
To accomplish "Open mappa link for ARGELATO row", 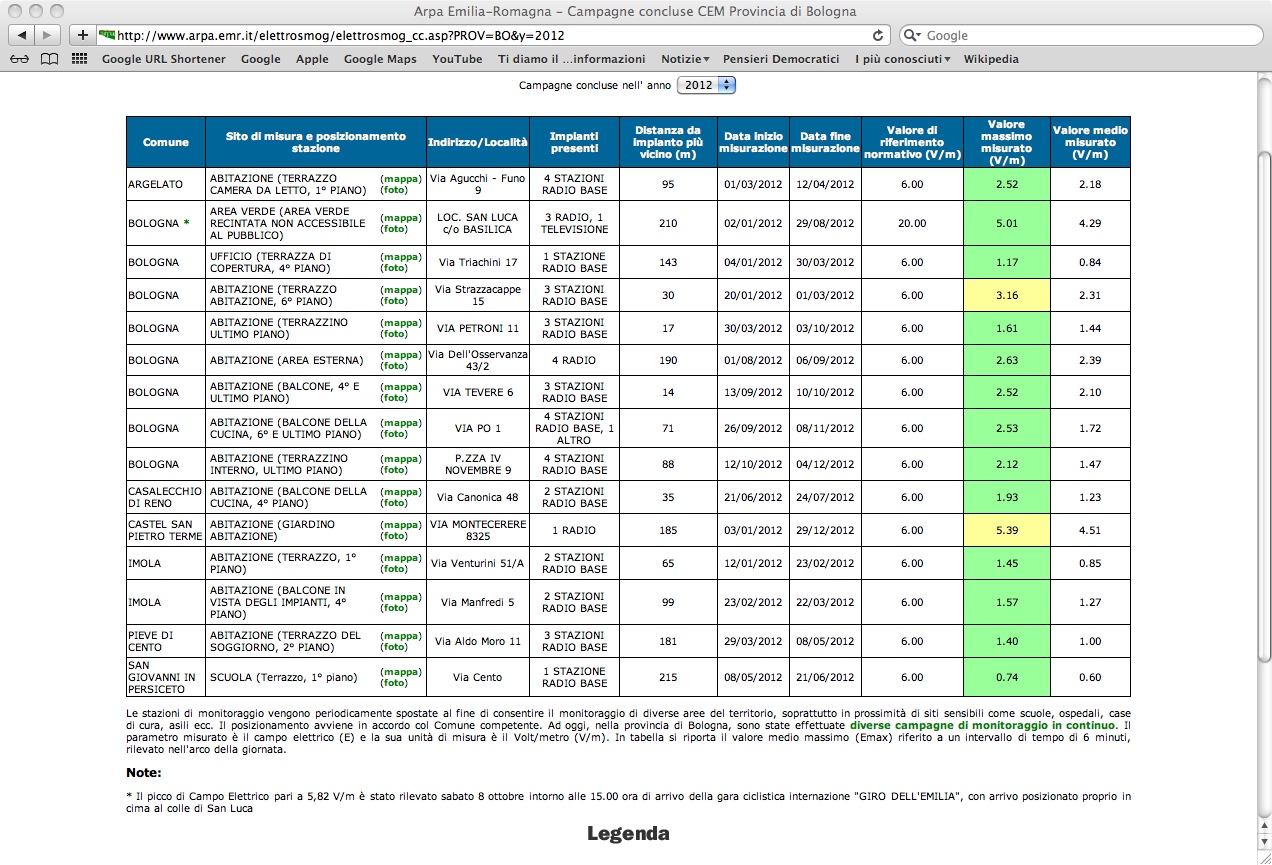I will pos(401,178).
